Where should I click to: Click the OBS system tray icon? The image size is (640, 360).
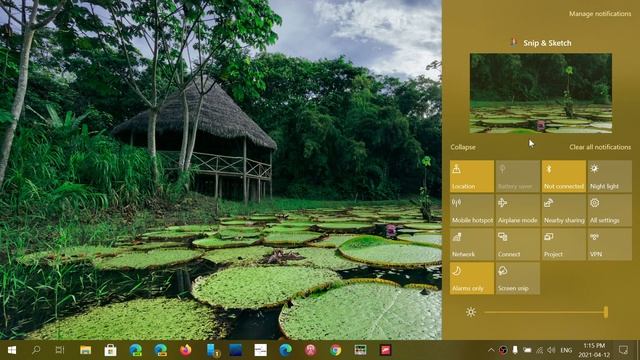point(503,350)
